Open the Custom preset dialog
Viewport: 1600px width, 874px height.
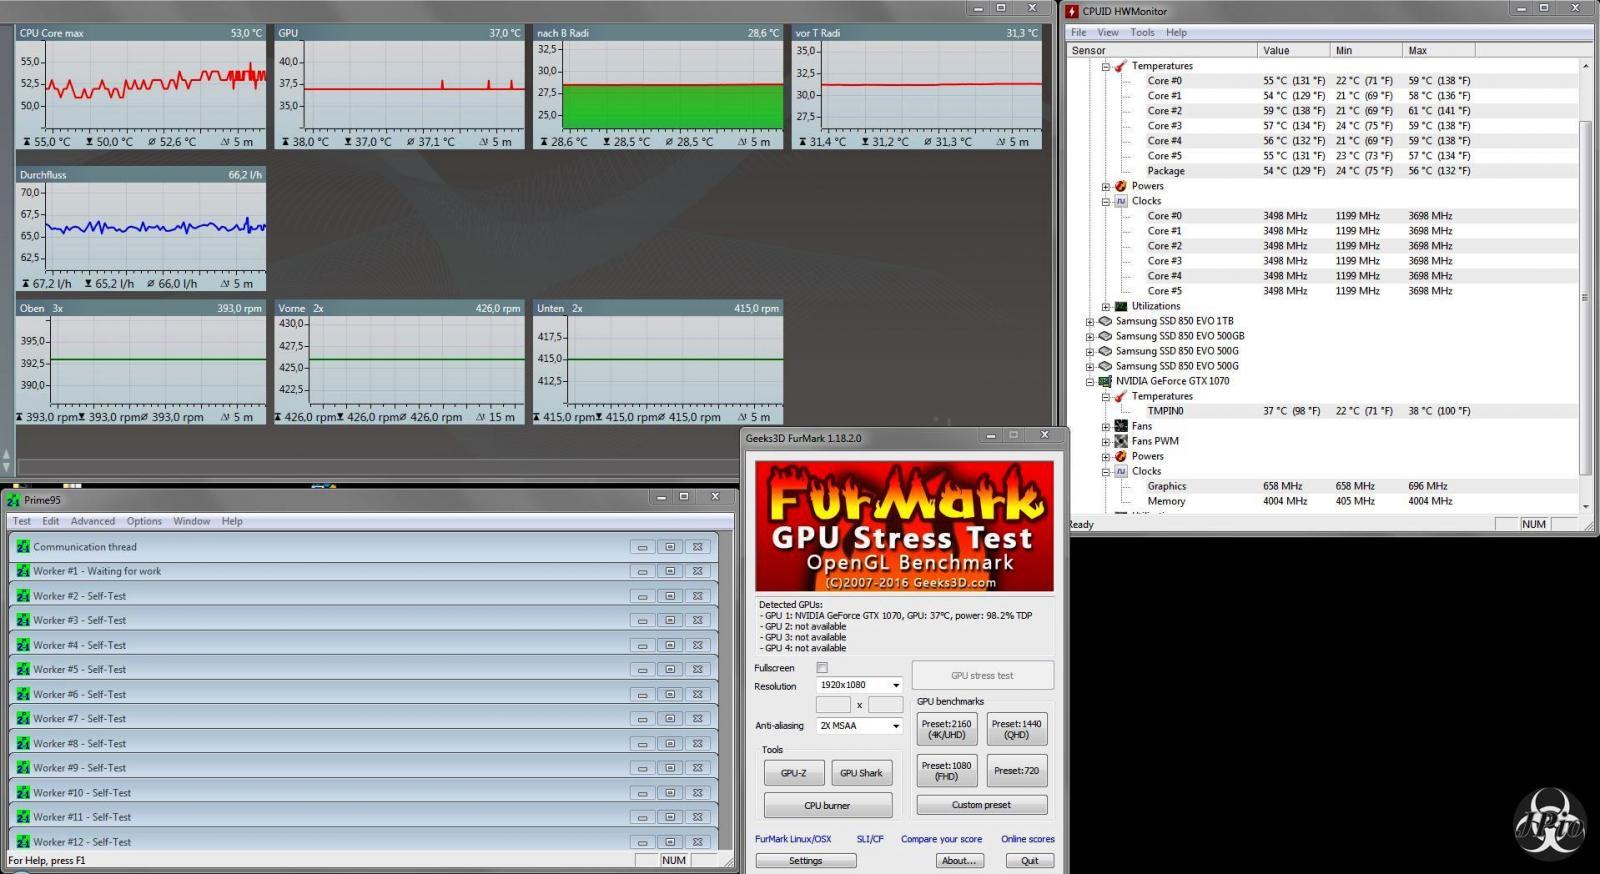pos(982,805)
